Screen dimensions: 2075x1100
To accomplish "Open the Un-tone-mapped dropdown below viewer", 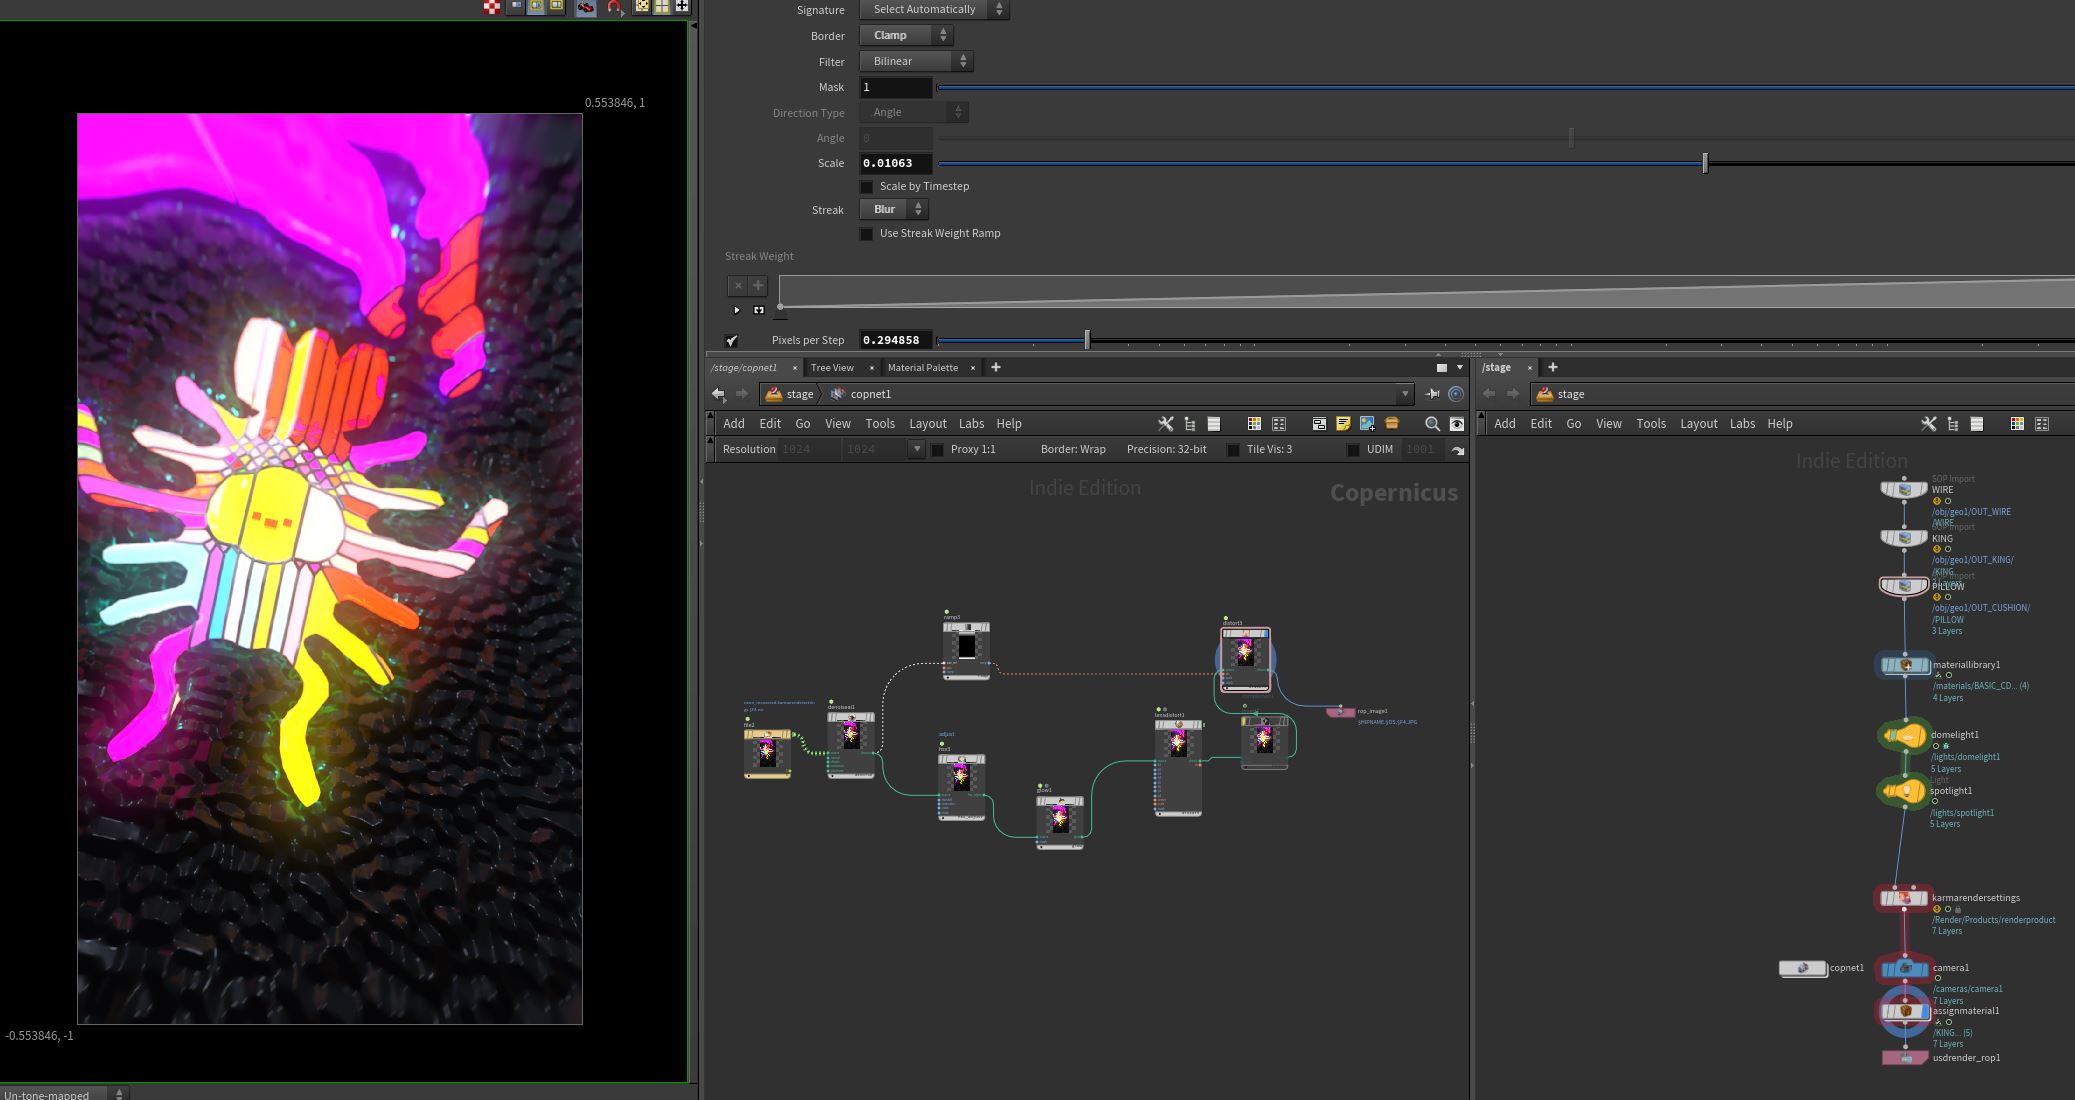I will pos(63,1094).
